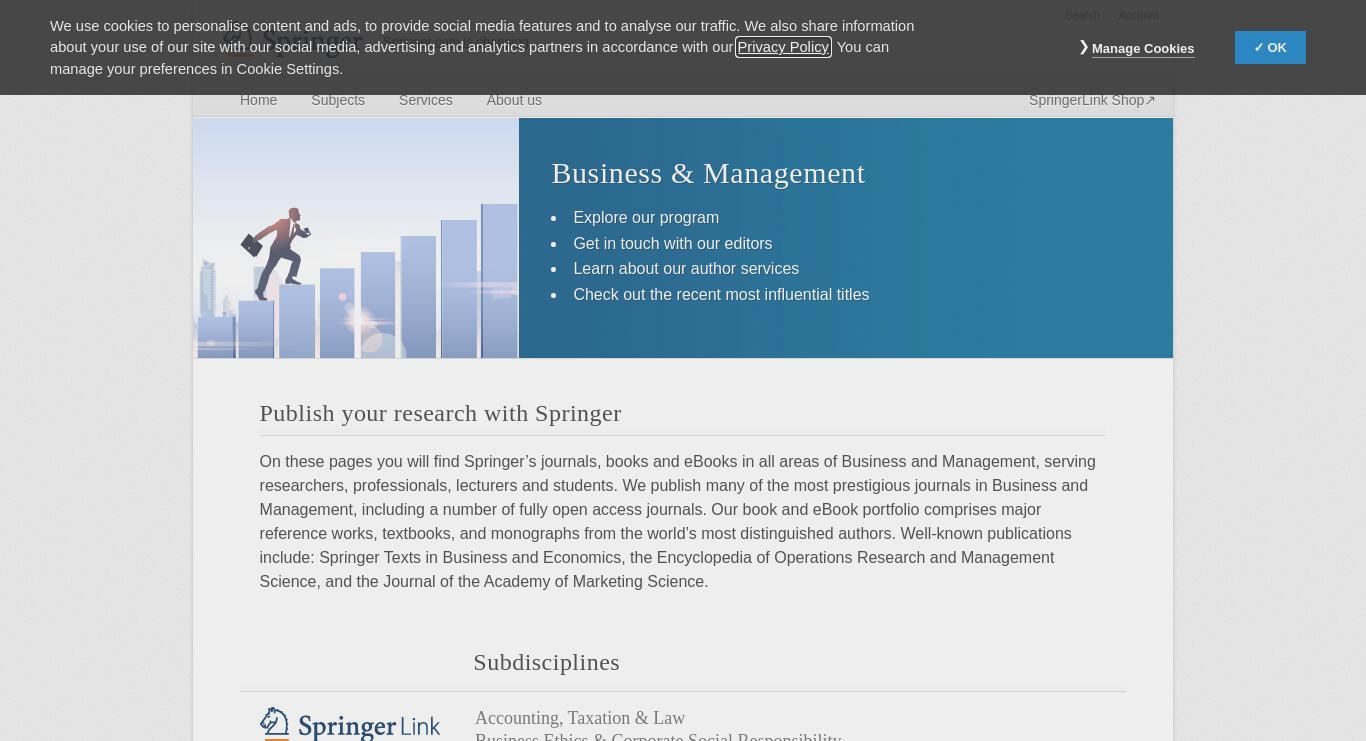Click 'Publish your research with Springer' heading

[440, 413]
